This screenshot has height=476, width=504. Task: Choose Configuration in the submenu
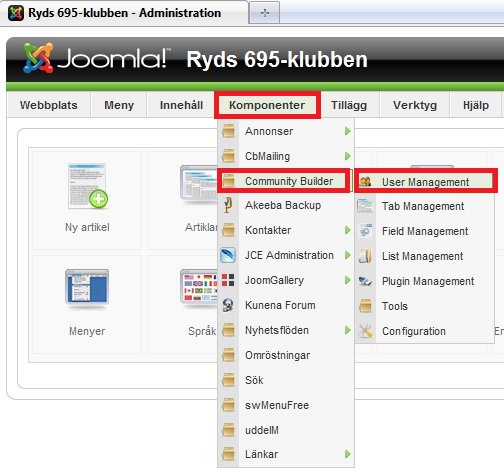point(424,331)
